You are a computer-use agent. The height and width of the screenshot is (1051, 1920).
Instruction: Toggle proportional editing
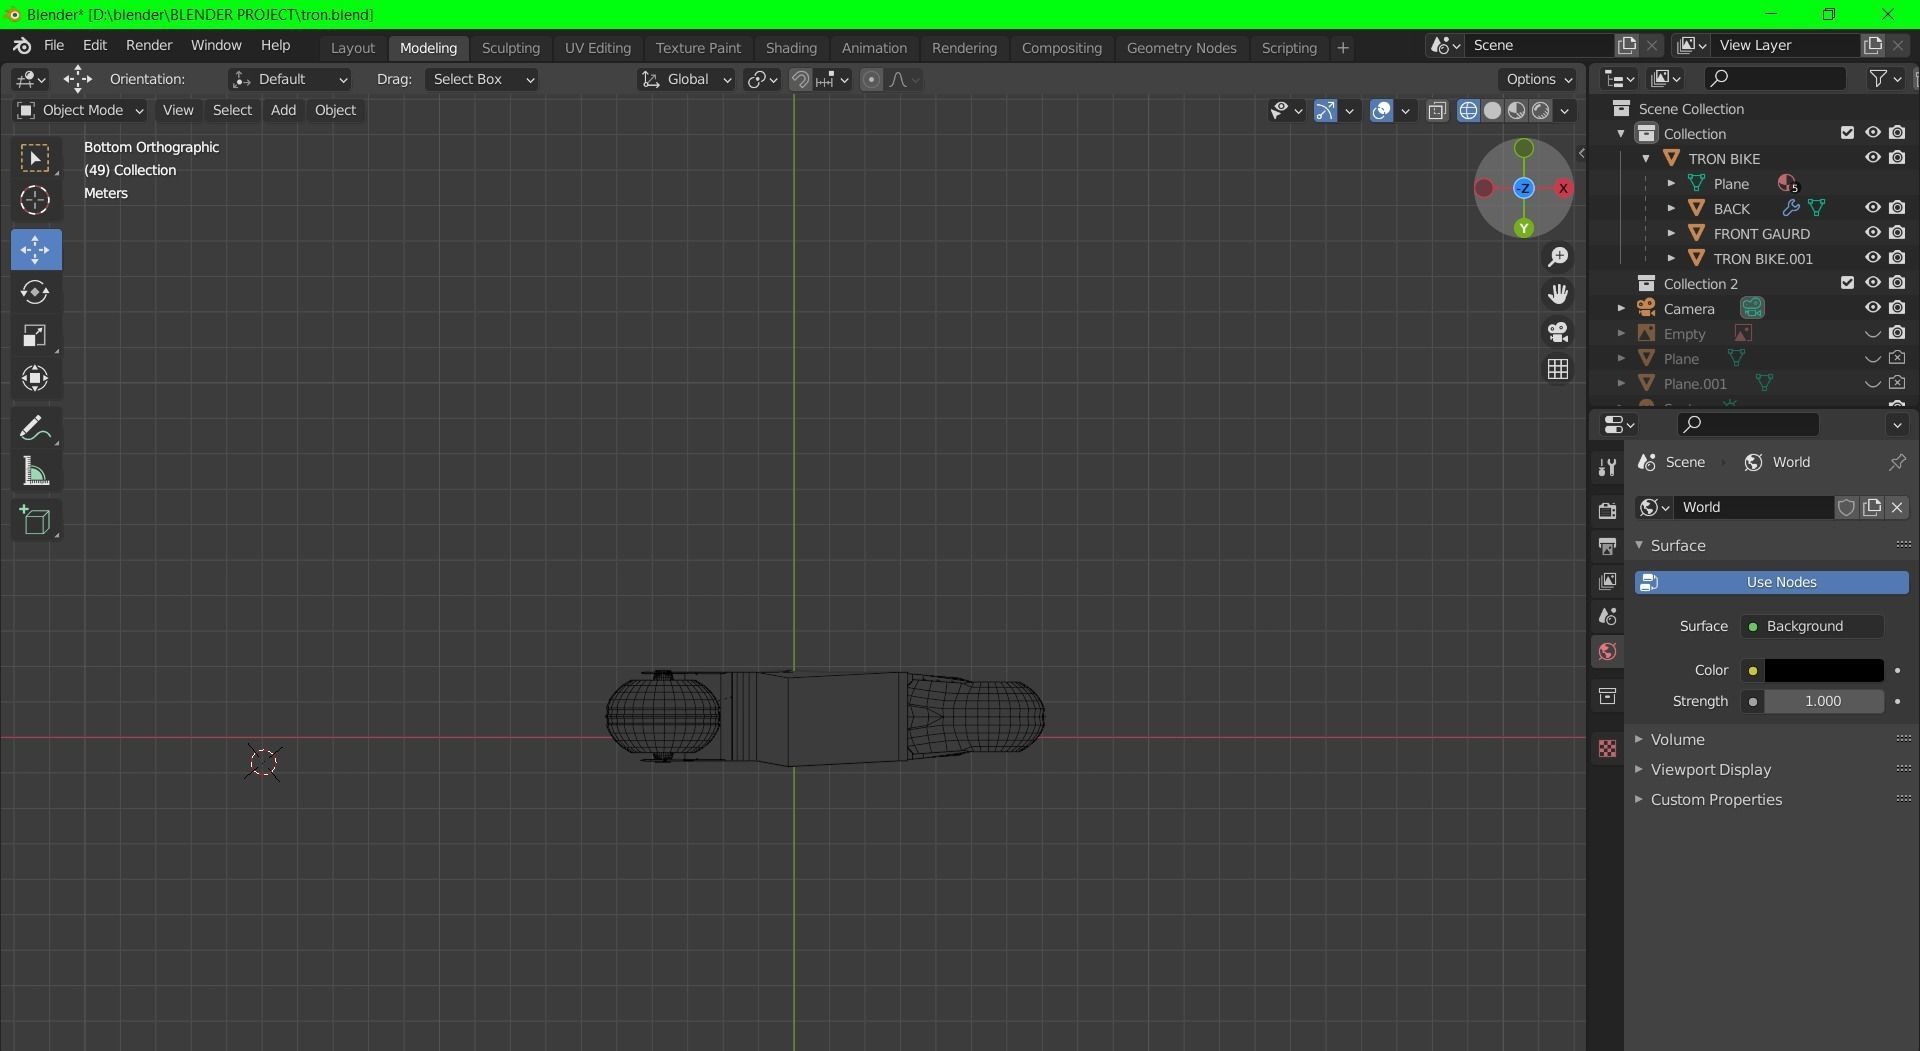point(871,80)
